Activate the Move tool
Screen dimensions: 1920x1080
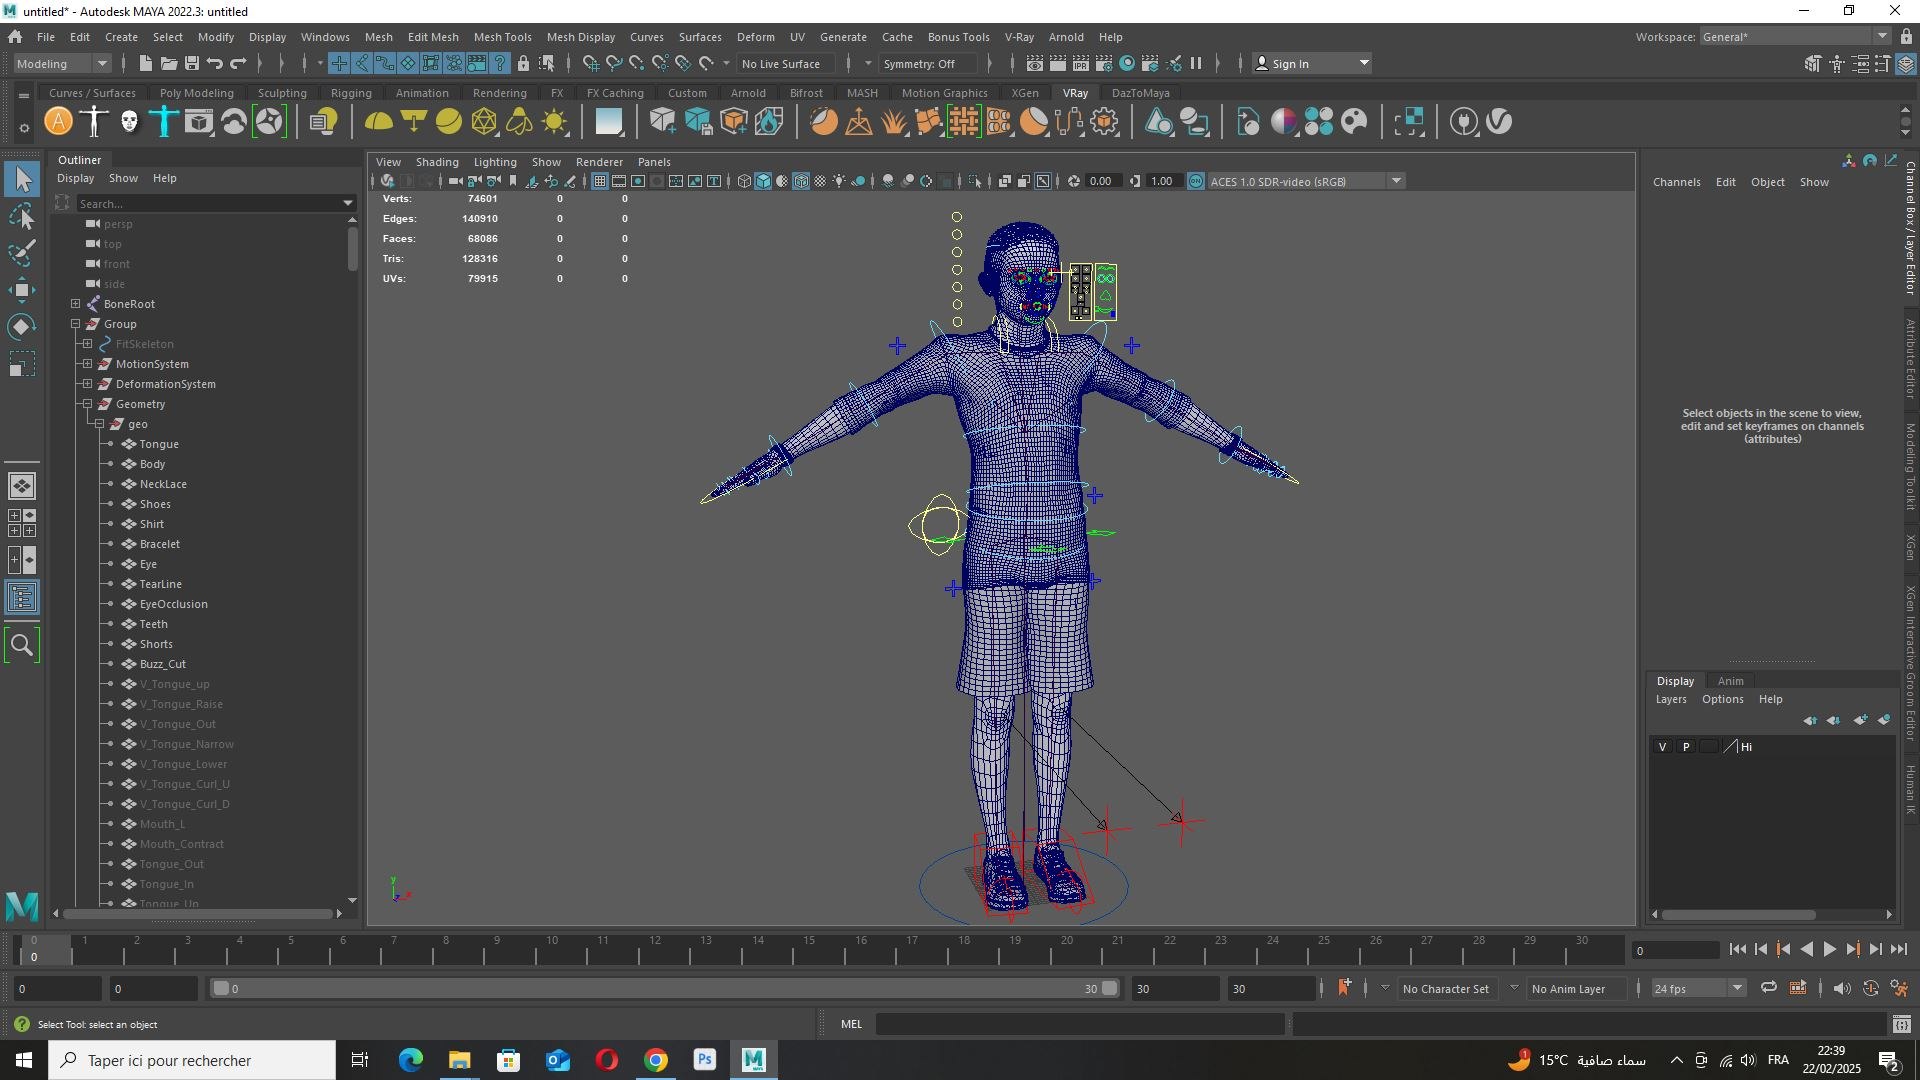point(22,290)
